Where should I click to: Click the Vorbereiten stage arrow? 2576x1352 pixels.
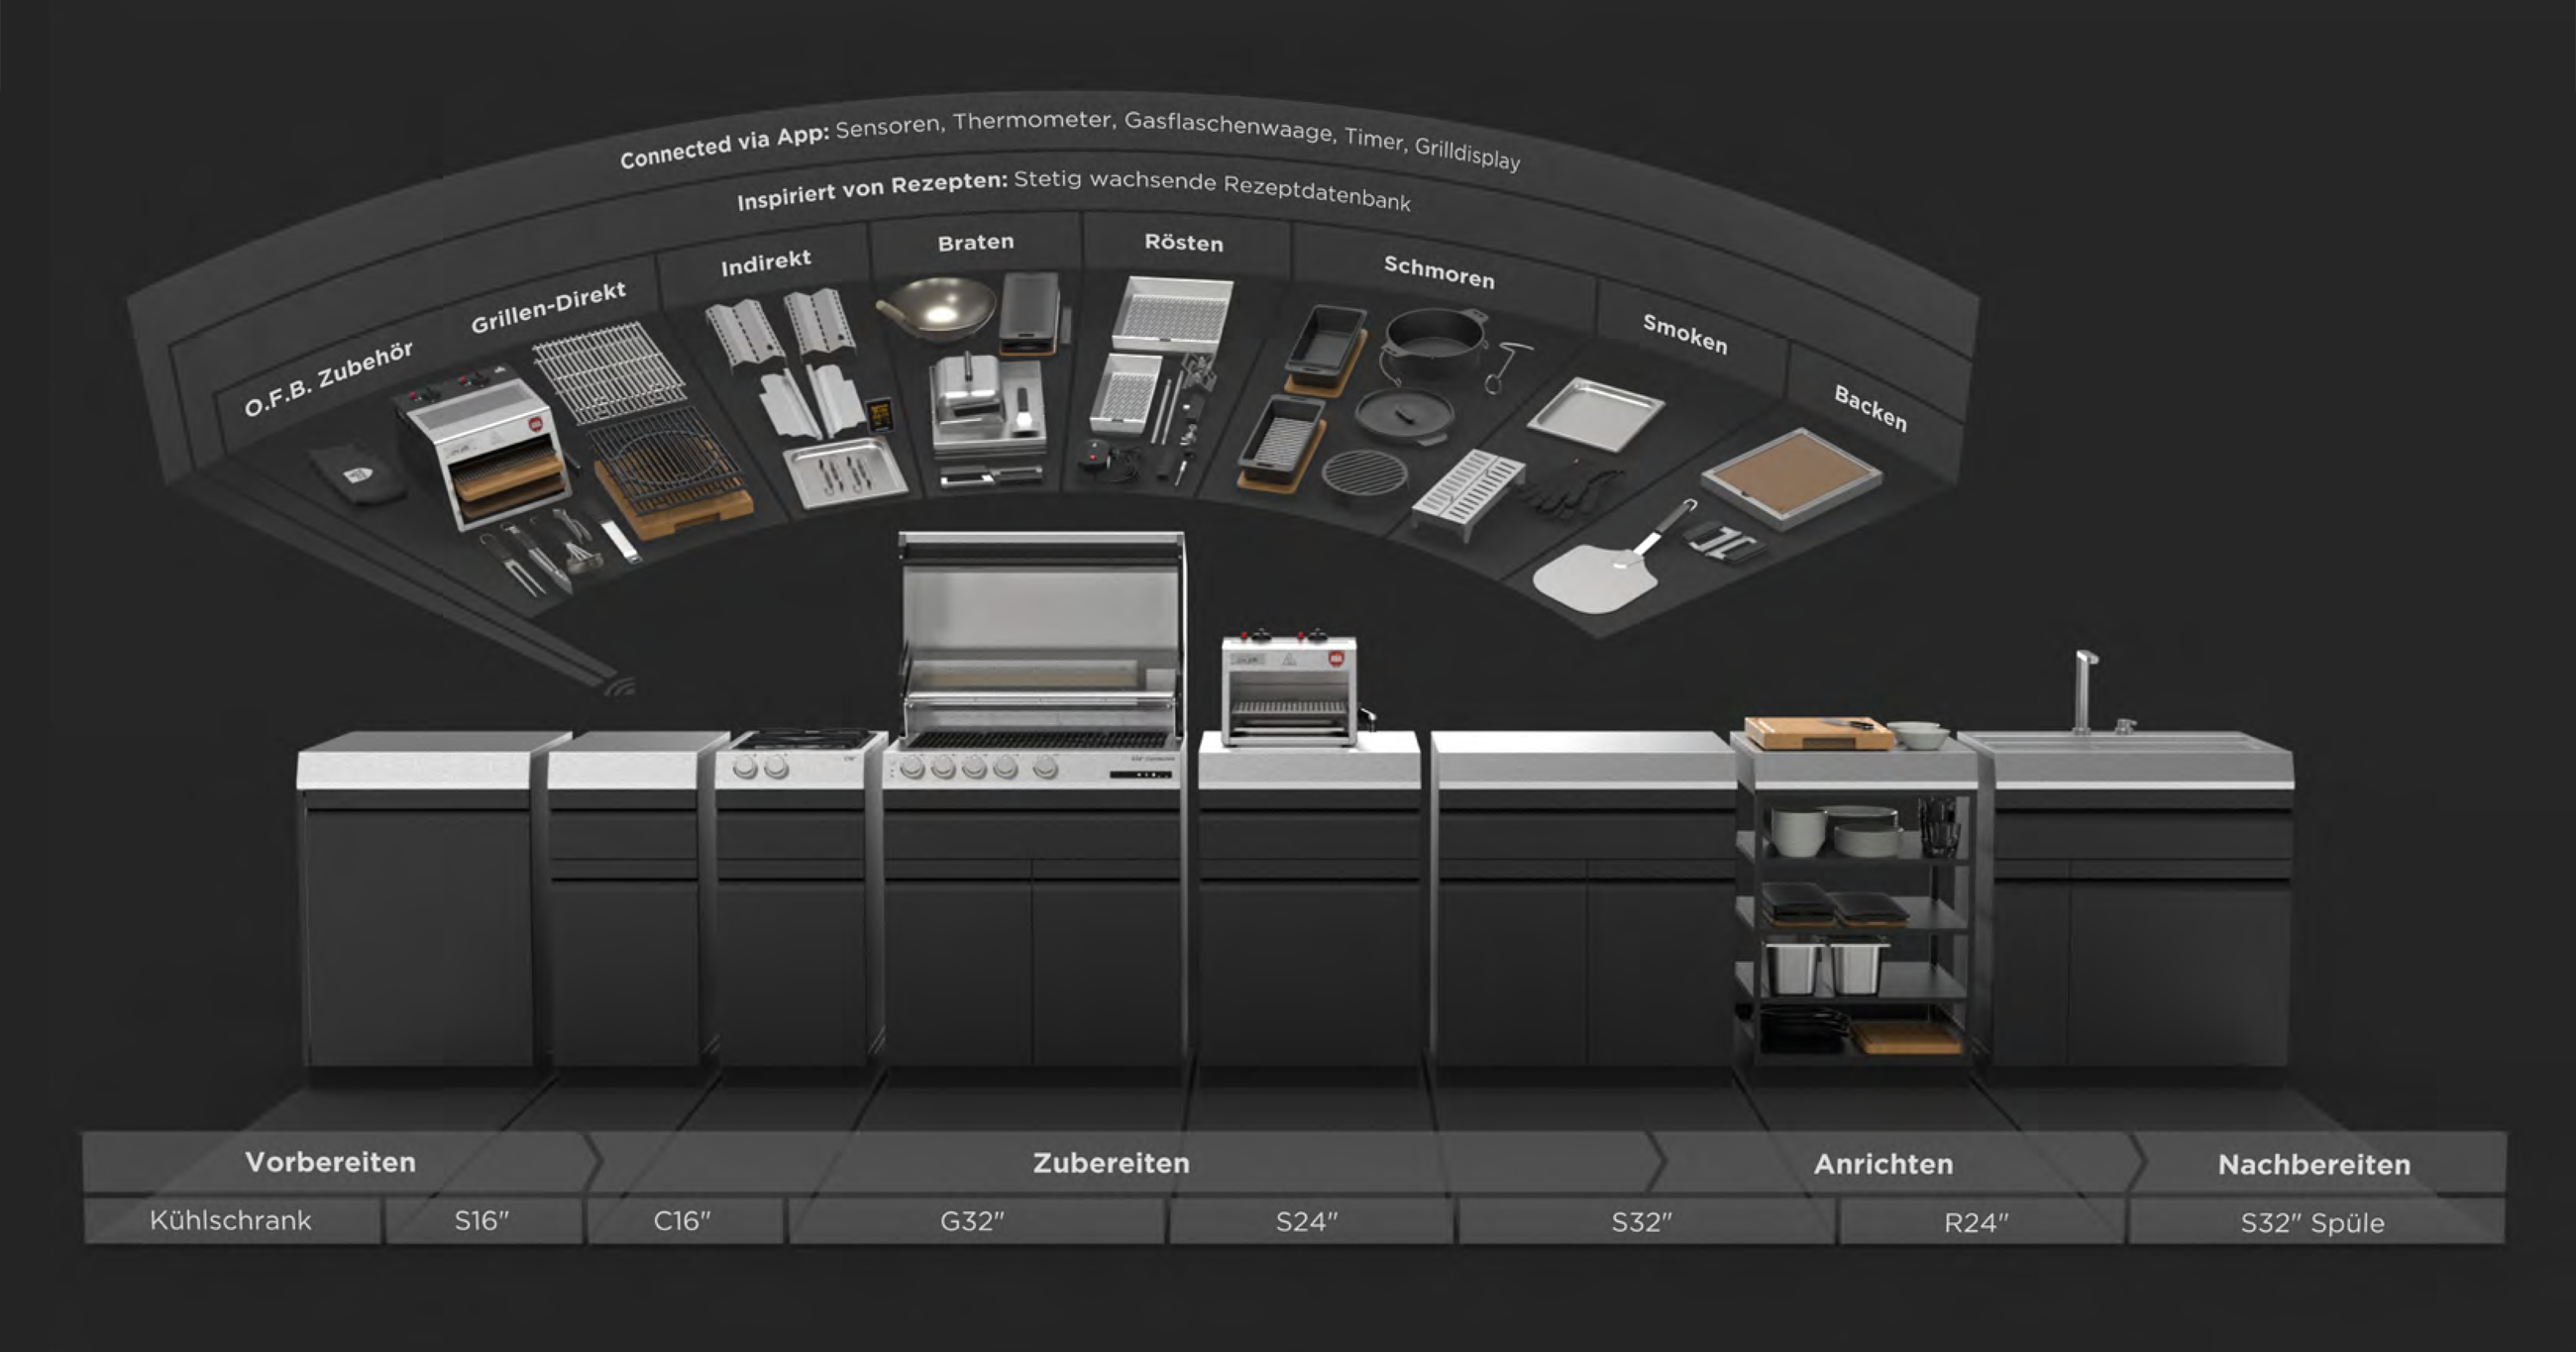331,1162
